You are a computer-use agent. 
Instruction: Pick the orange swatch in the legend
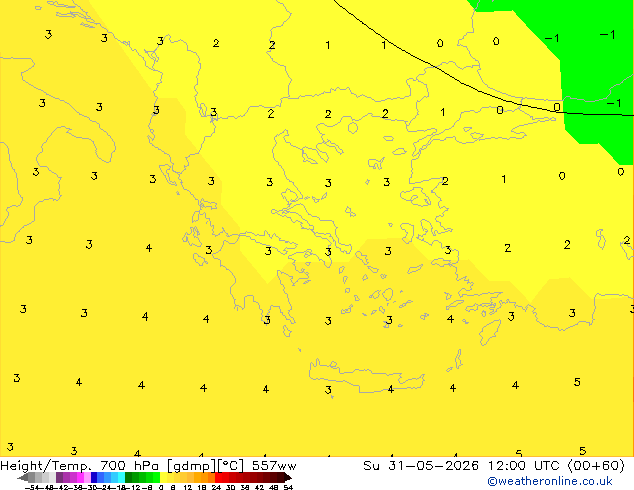[205, 478]
